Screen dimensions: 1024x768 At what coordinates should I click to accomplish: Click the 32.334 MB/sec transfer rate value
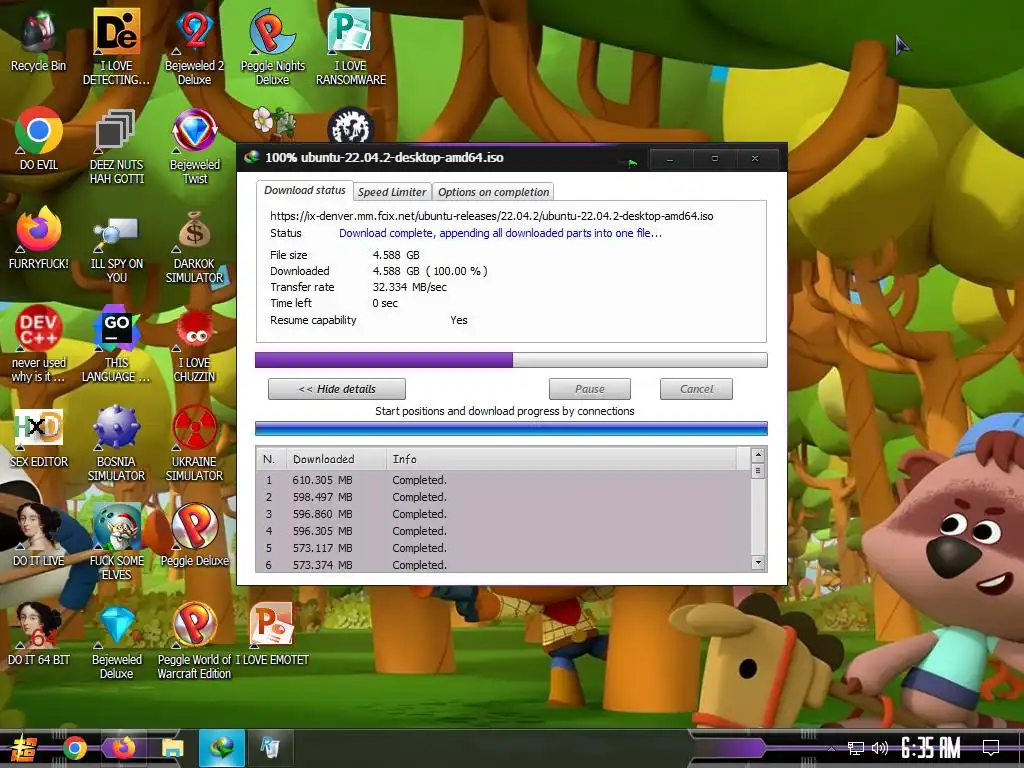409,287
